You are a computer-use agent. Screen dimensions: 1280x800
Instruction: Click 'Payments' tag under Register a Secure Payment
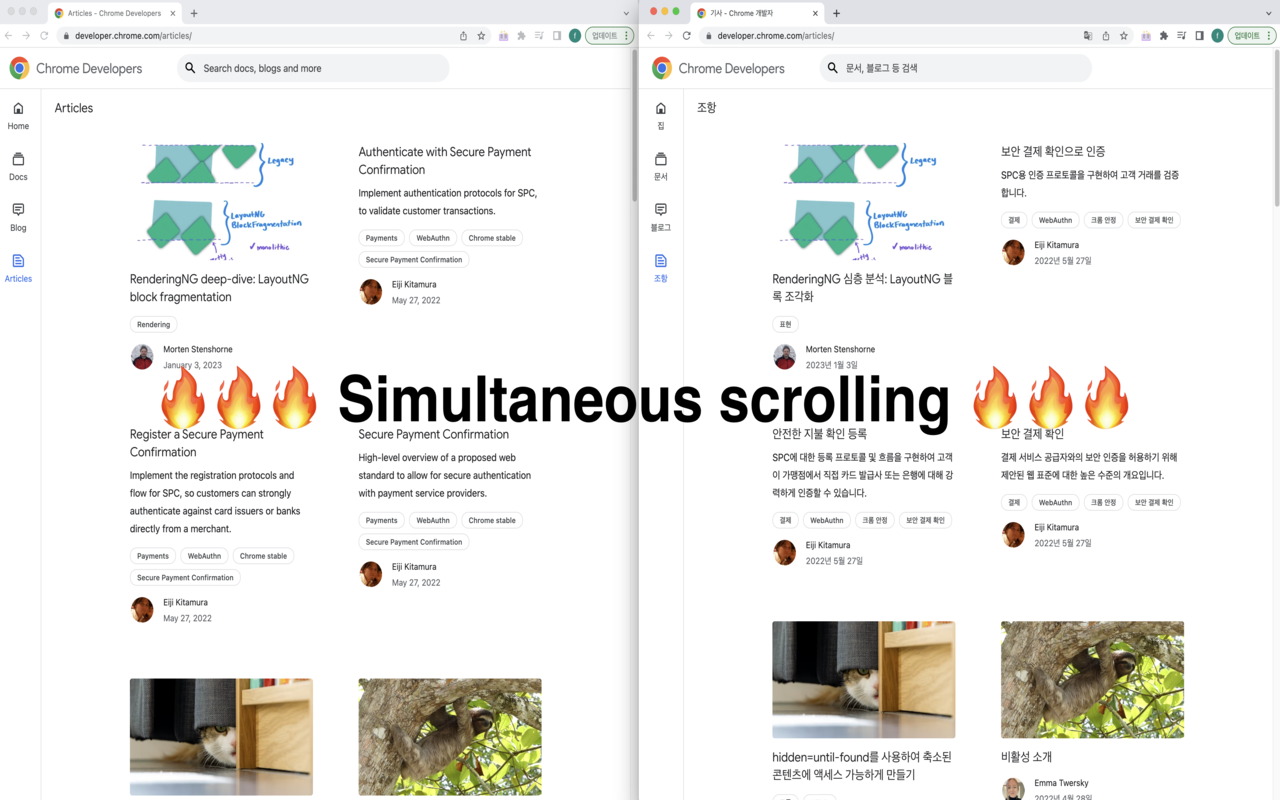tap(153, 556)
